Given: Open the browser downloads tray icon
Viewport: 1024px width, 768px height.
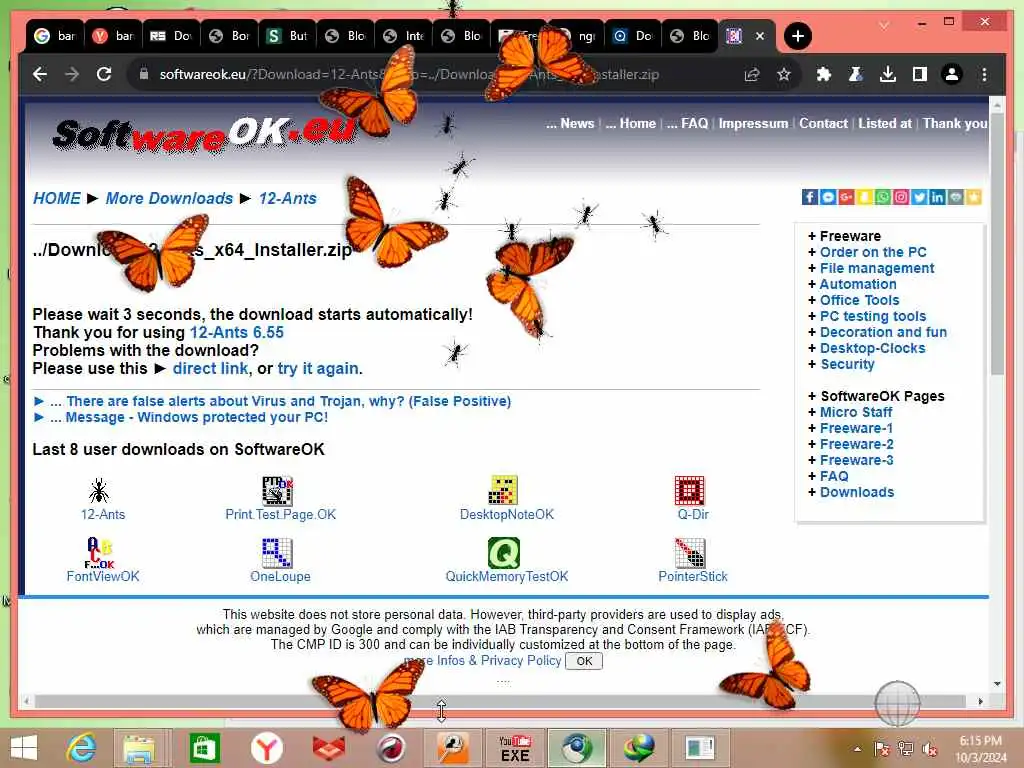Looking at the screenshot, I should click(x=888, y=74).
